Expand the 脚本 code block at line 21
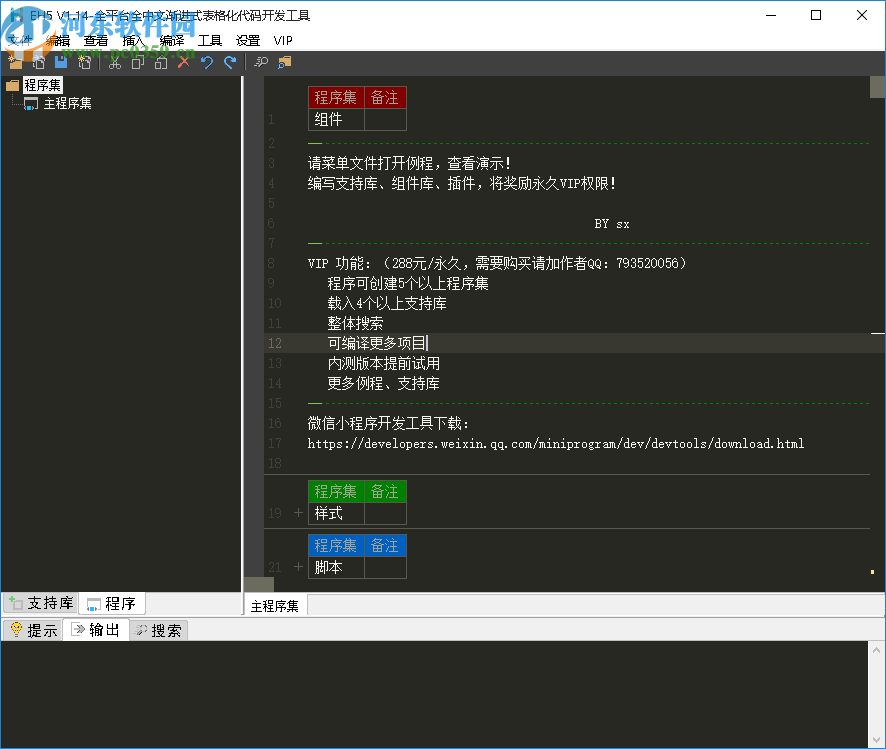The height and width of the screenshot is (749, 886). [x=297, y=566]
